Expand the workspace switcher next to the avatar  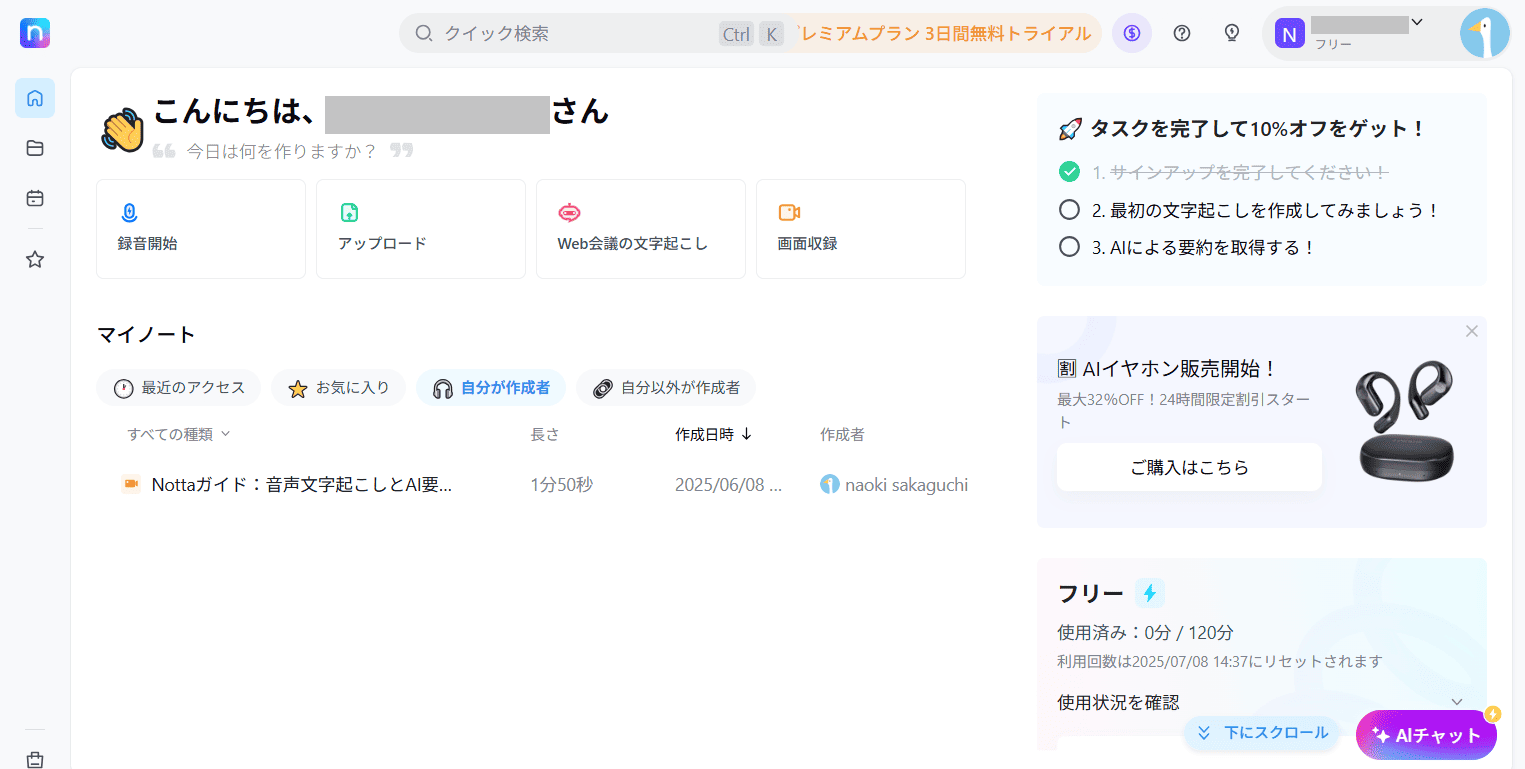(x=1416, y=21)
